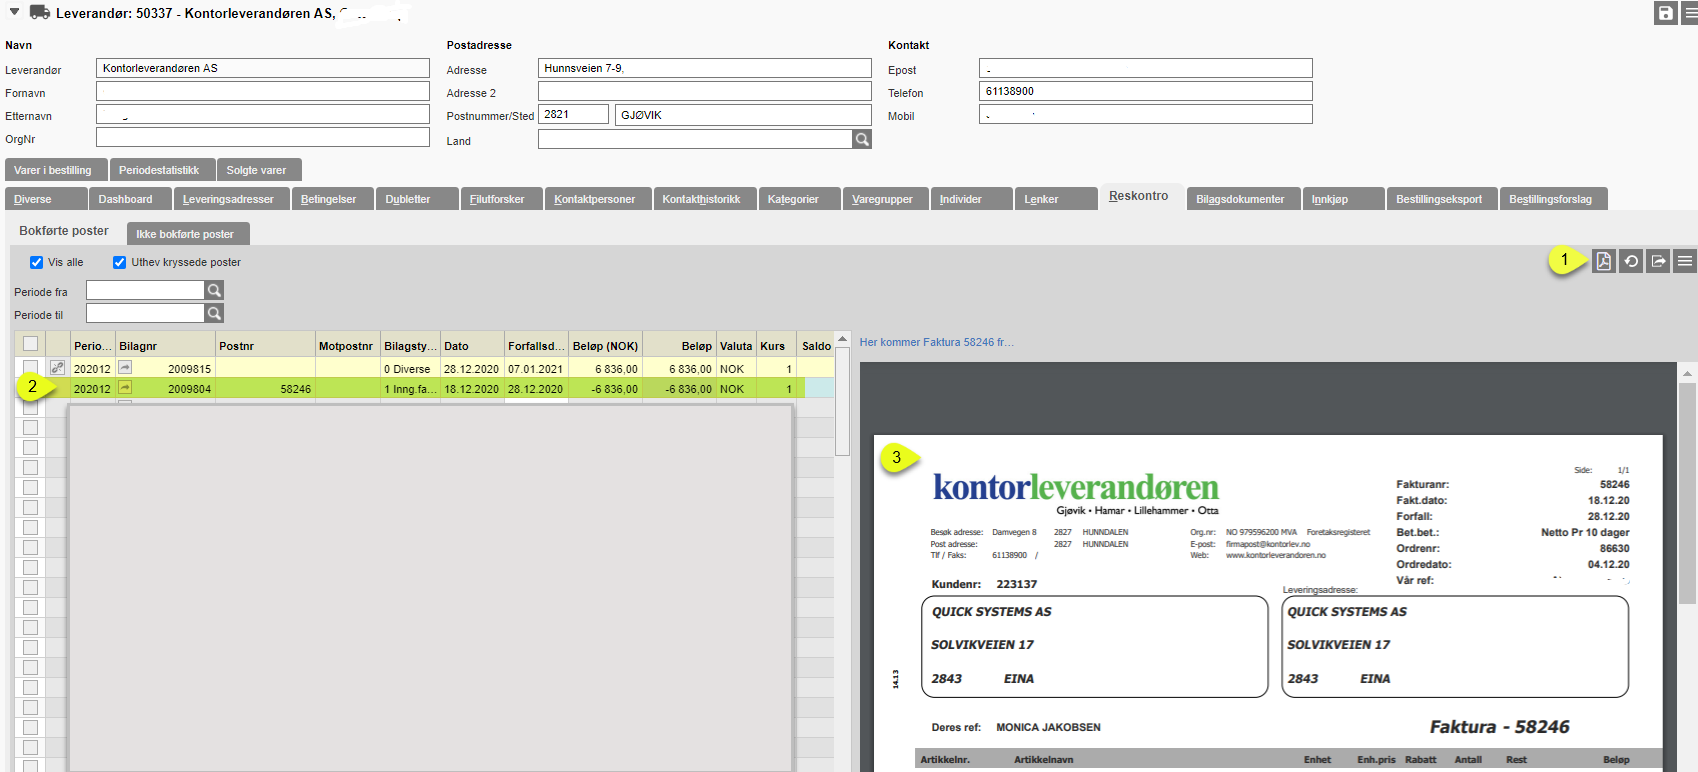Open the Lenker tab
Screen dimensions: 1698x772
pos(1055,199)
